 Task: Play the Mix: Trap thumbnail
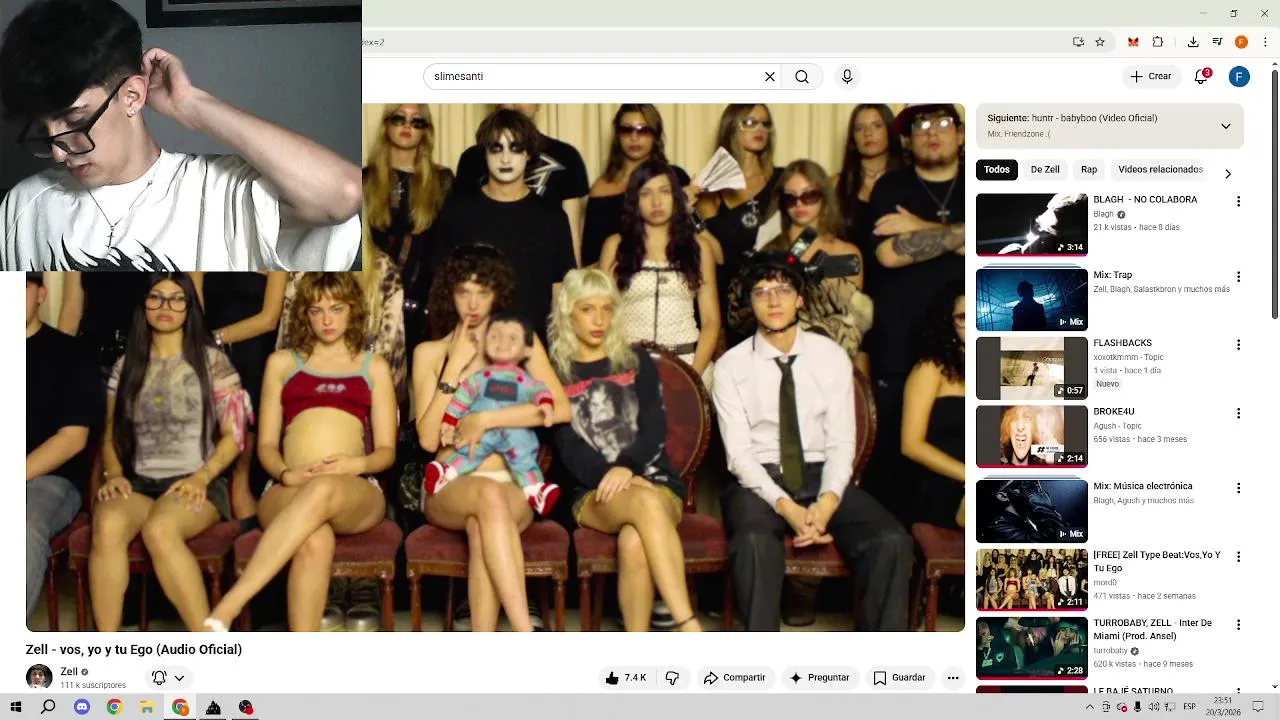tap(1031, 299)
